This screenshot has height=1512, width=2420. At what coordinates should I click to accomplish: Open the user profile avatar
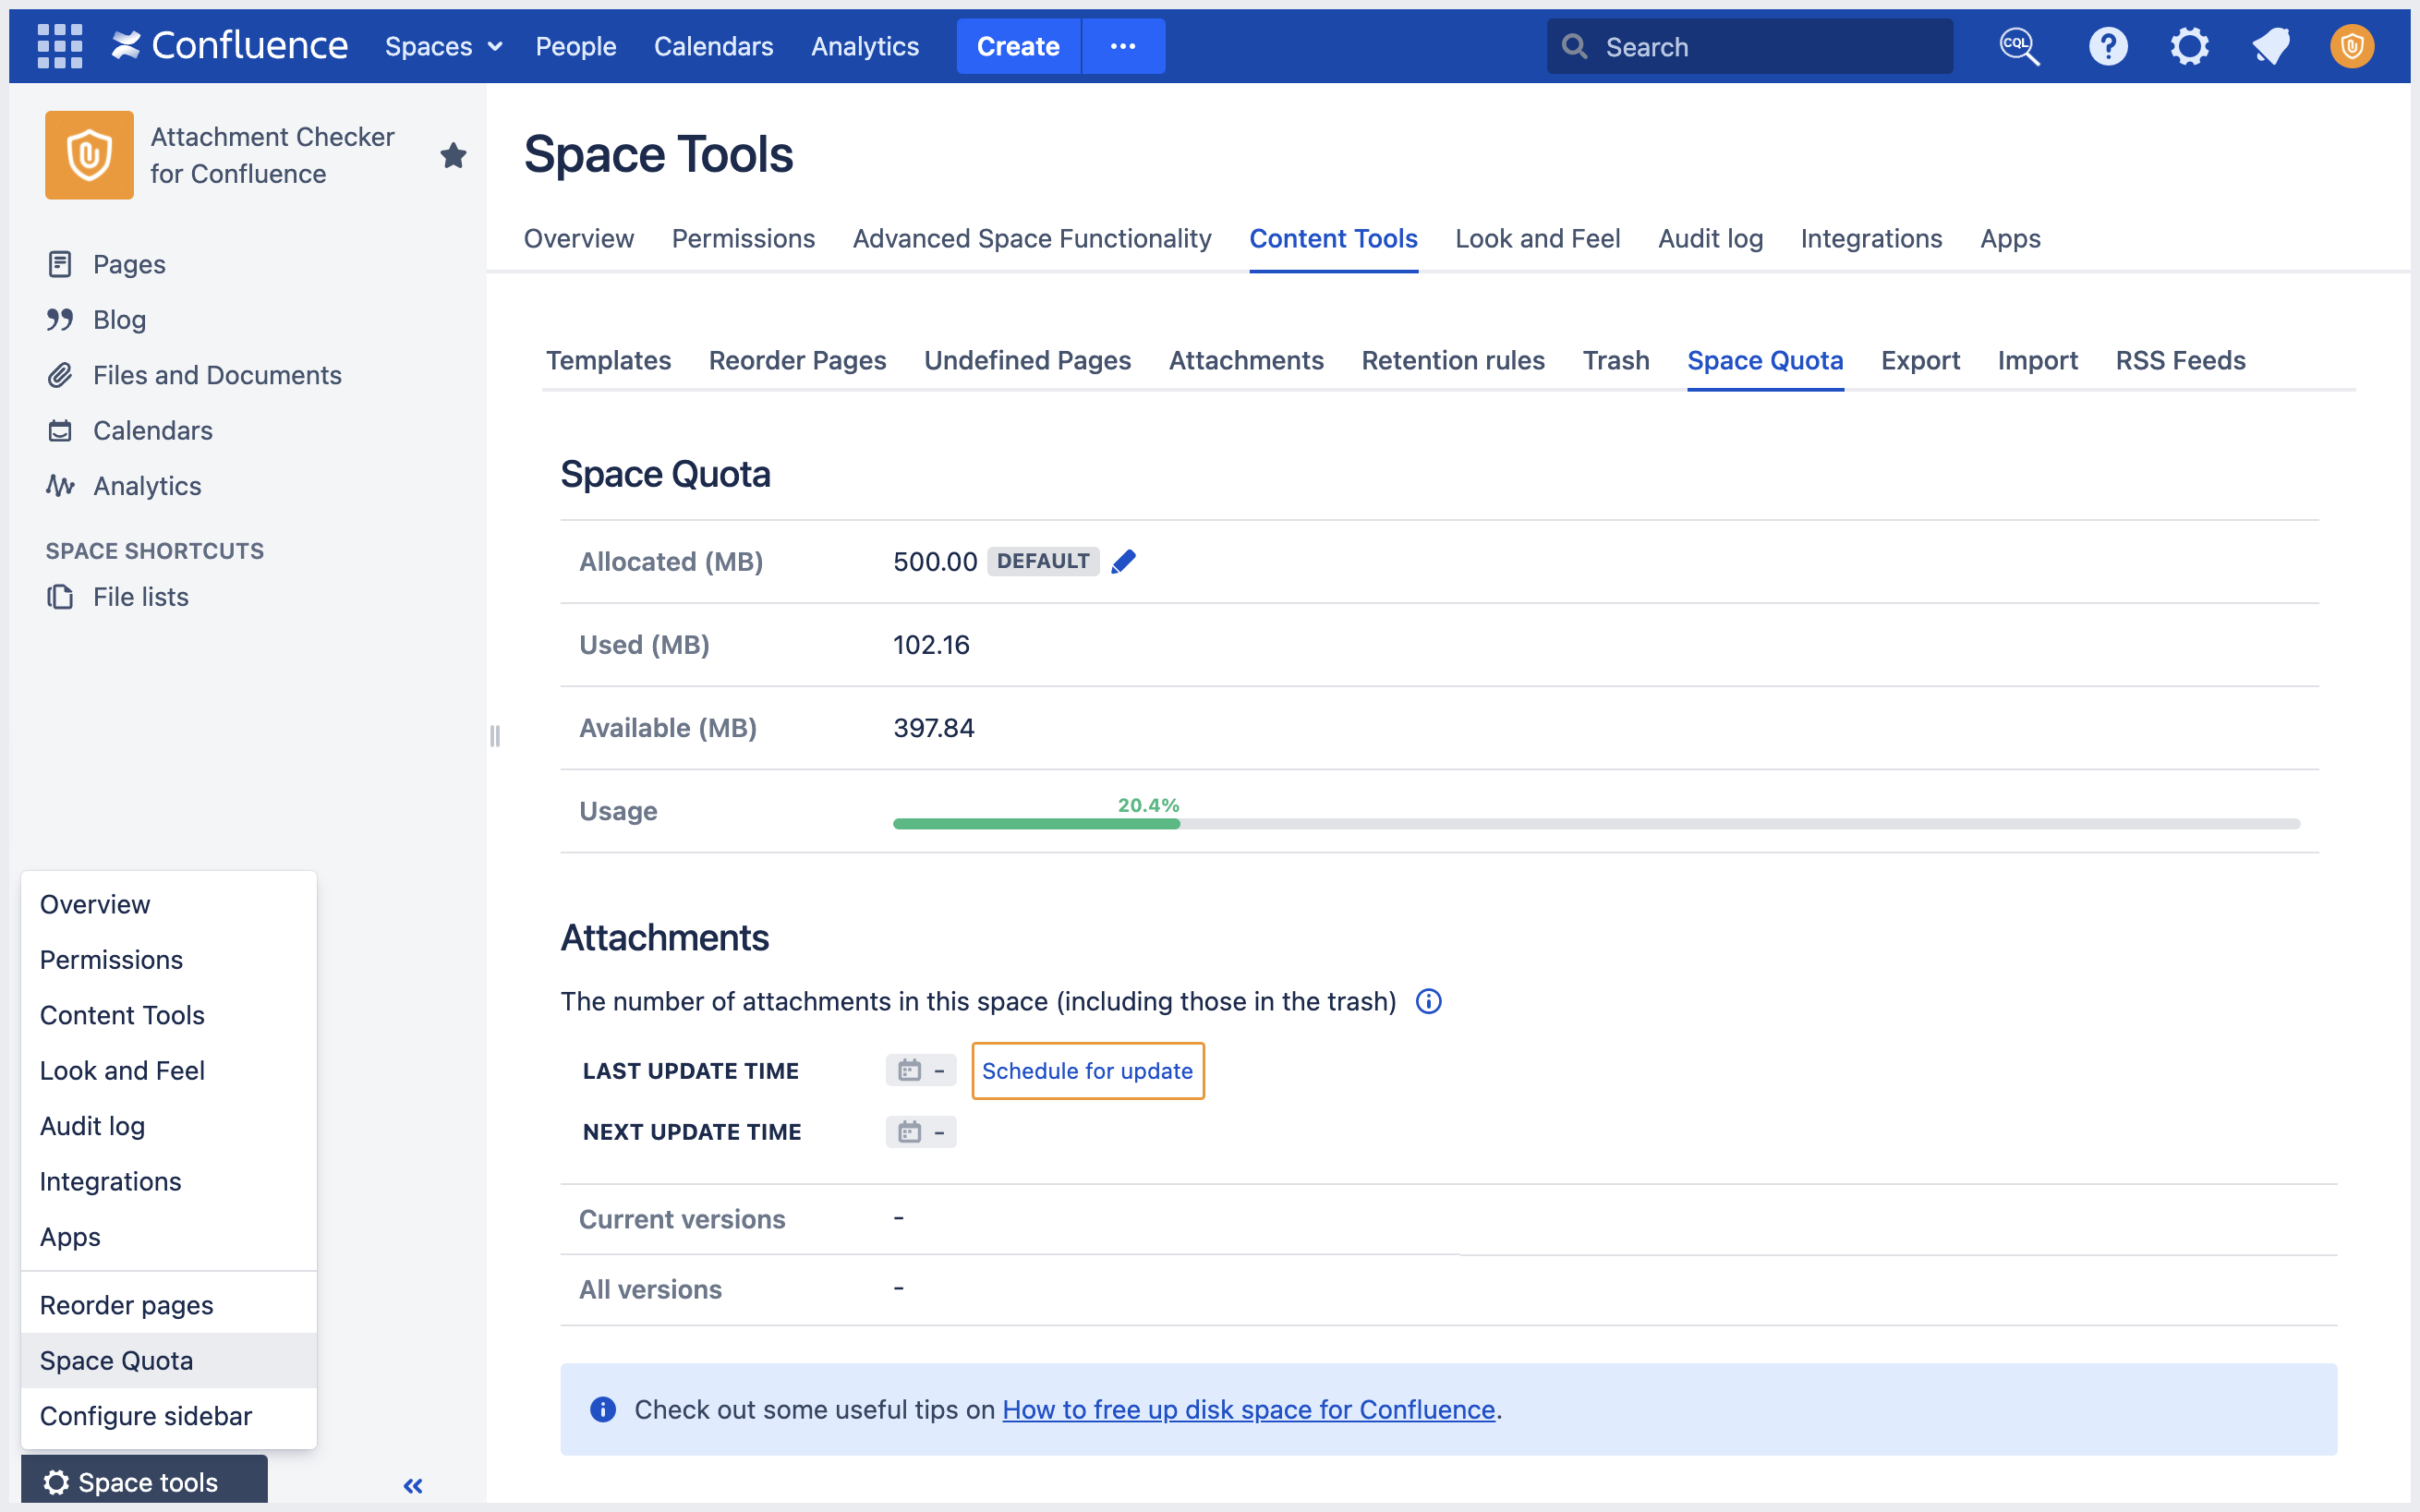click(x=2351, y=46)
